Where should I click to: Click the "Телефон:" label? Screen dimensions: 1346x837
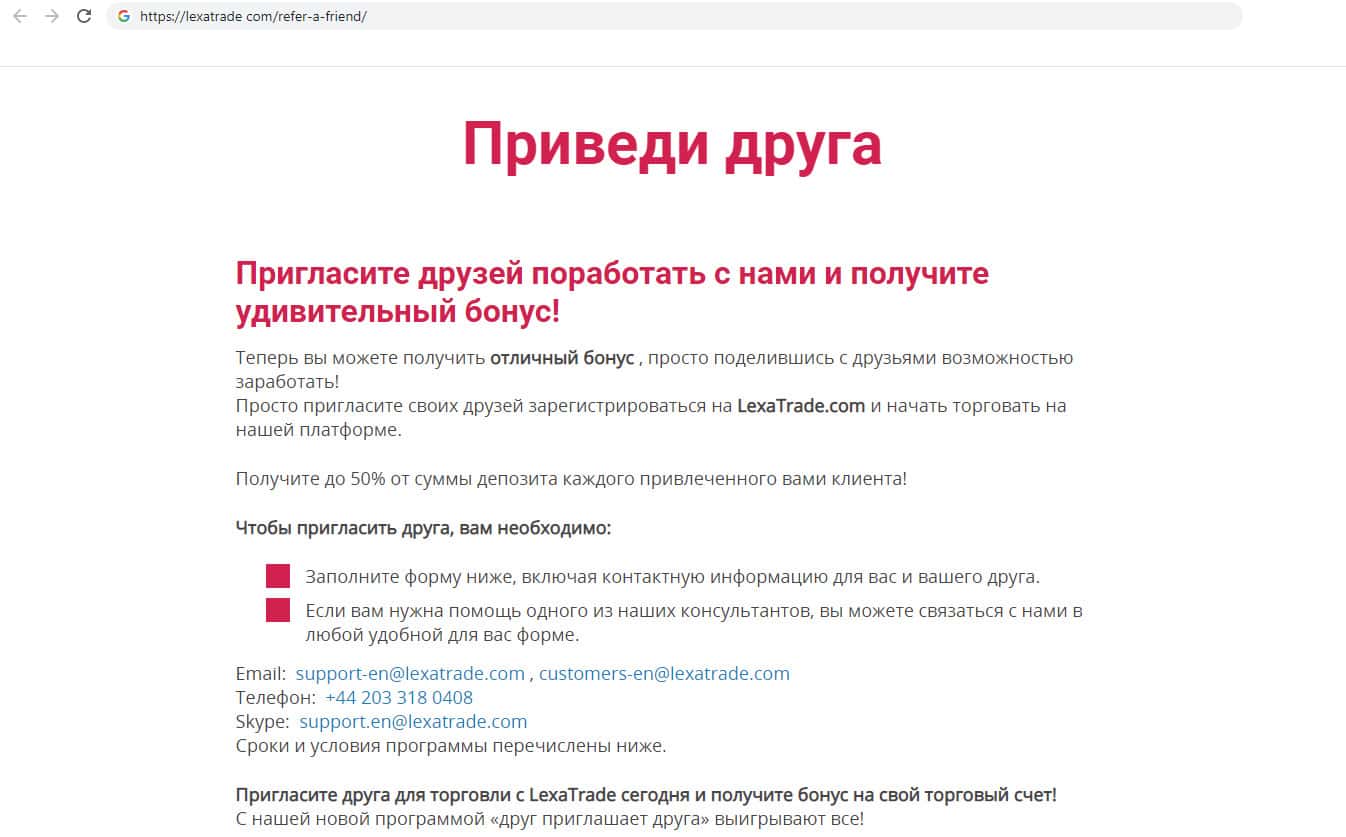coord(276,698)
